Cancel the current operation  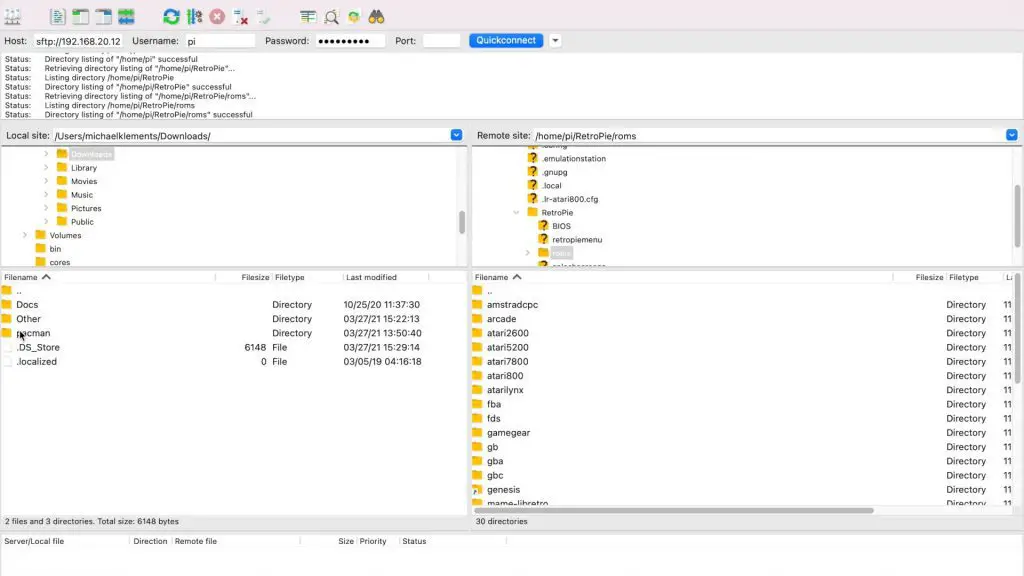(217, 17)
